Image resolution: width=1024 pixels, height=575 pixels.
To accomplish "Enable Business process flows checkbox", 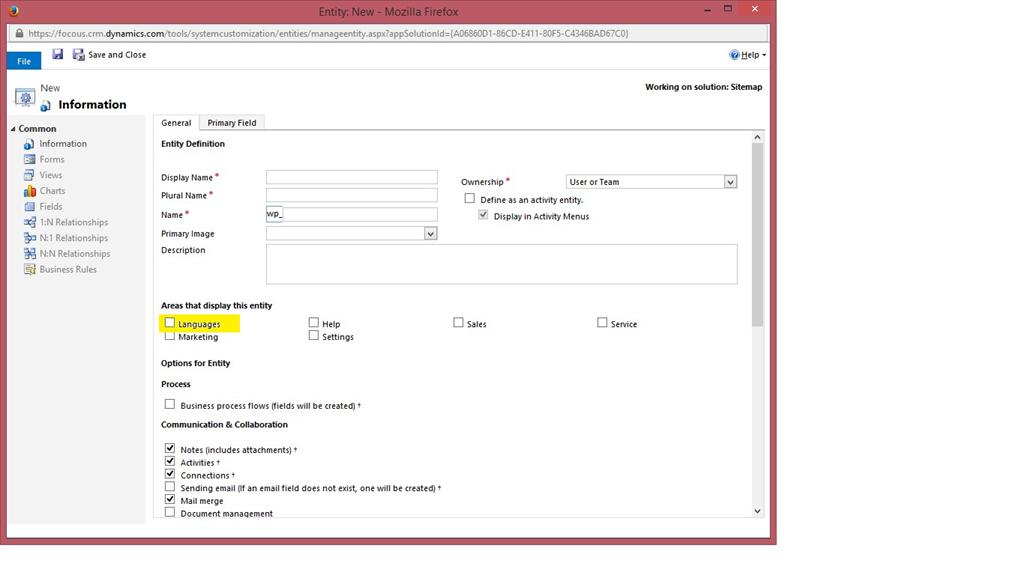I will [x=170, y=404].
